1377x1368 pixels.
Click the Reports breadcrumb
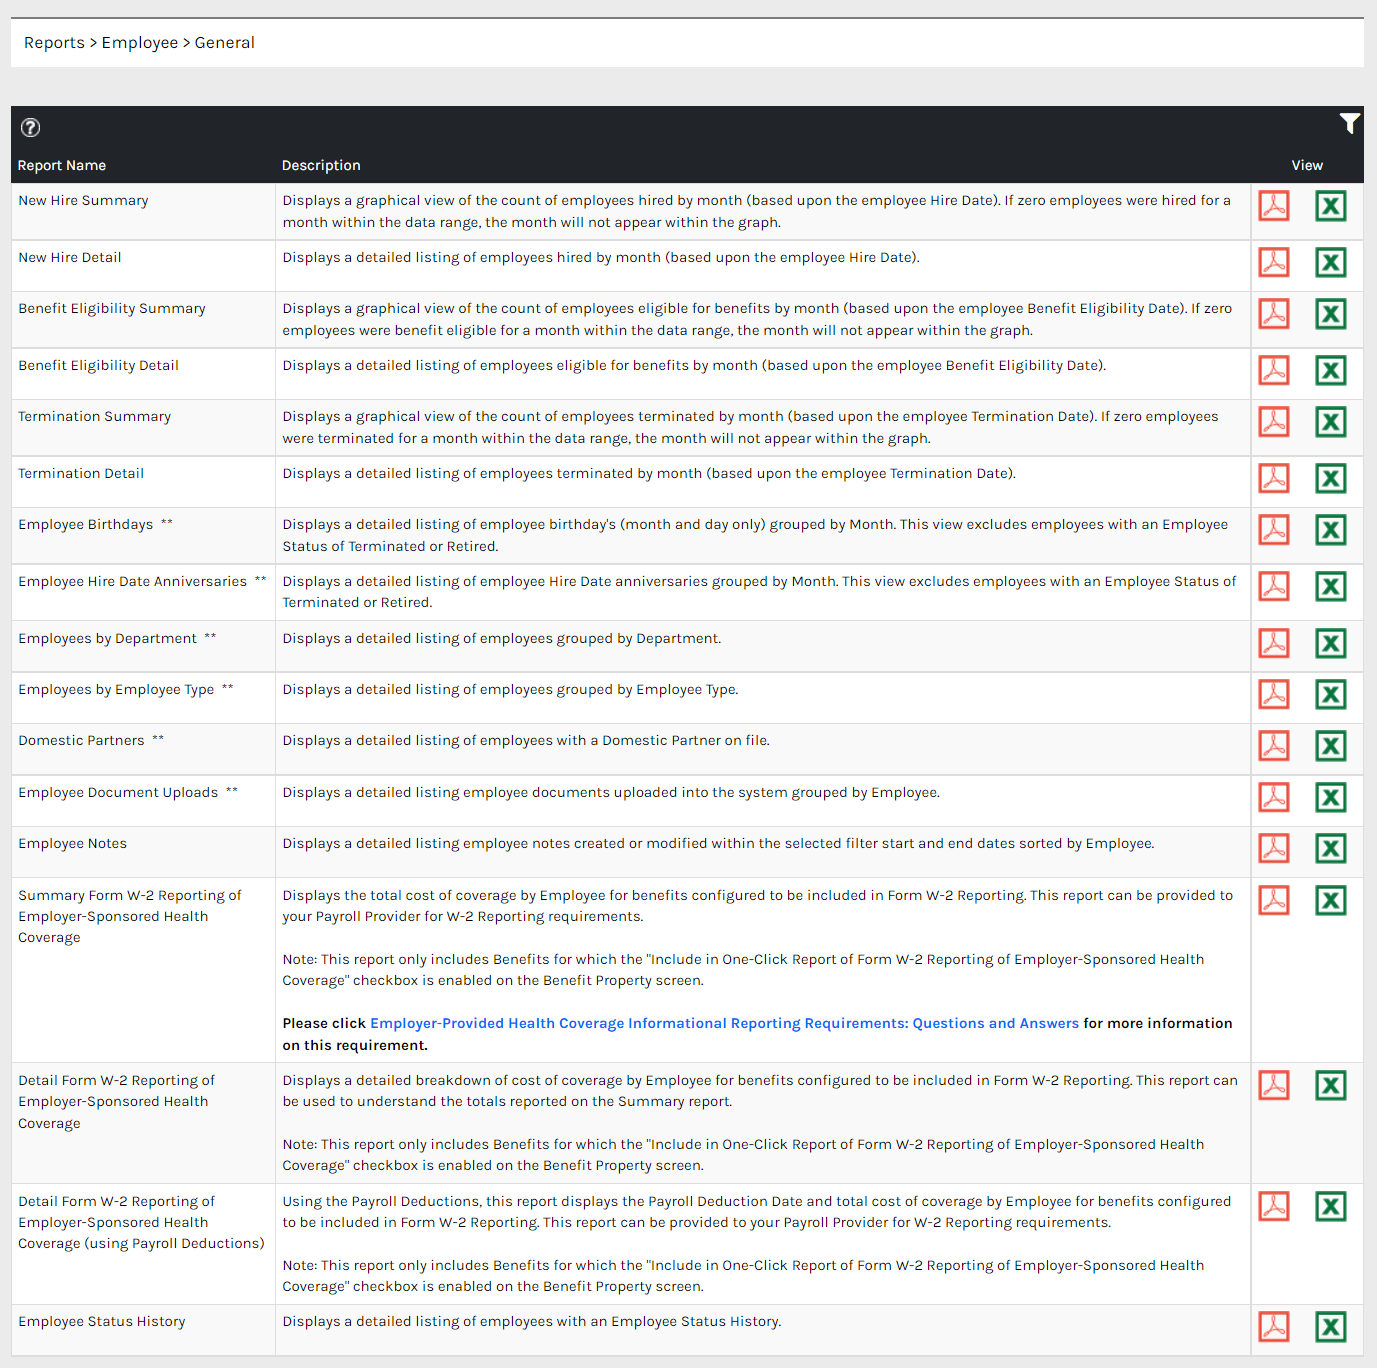tap(54, 43)
